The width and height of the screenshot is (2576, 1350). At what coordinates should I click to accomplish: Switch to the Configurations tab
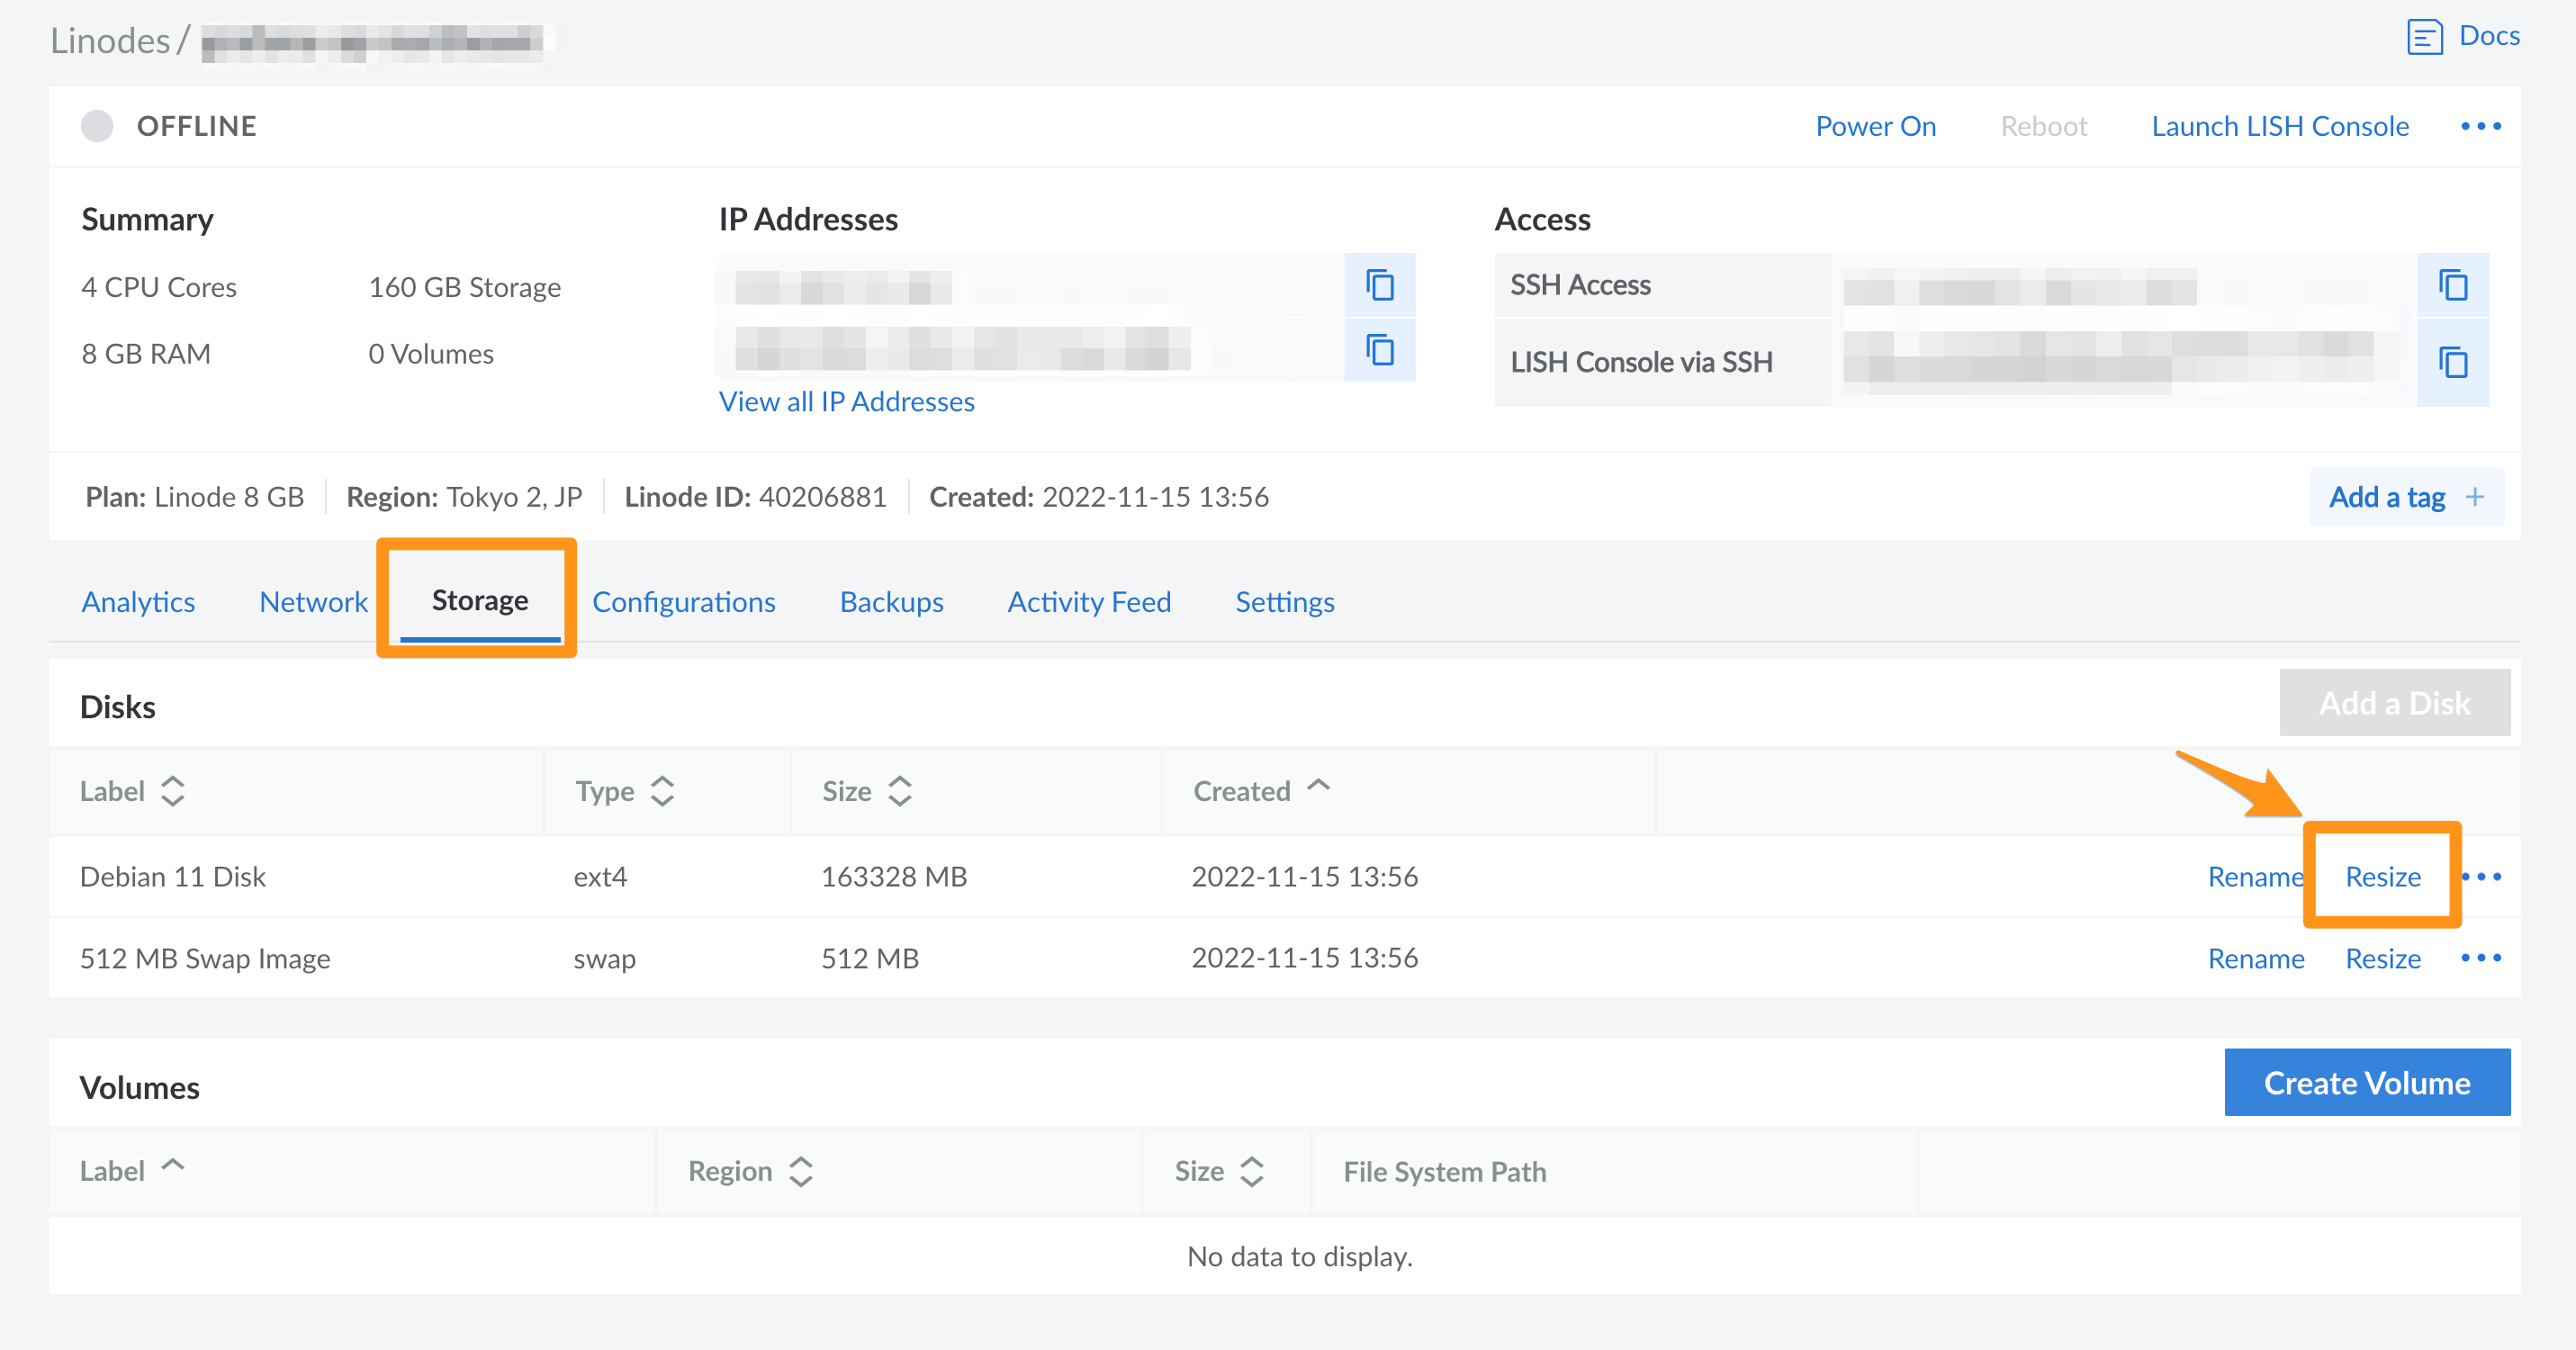pos(684,602)
